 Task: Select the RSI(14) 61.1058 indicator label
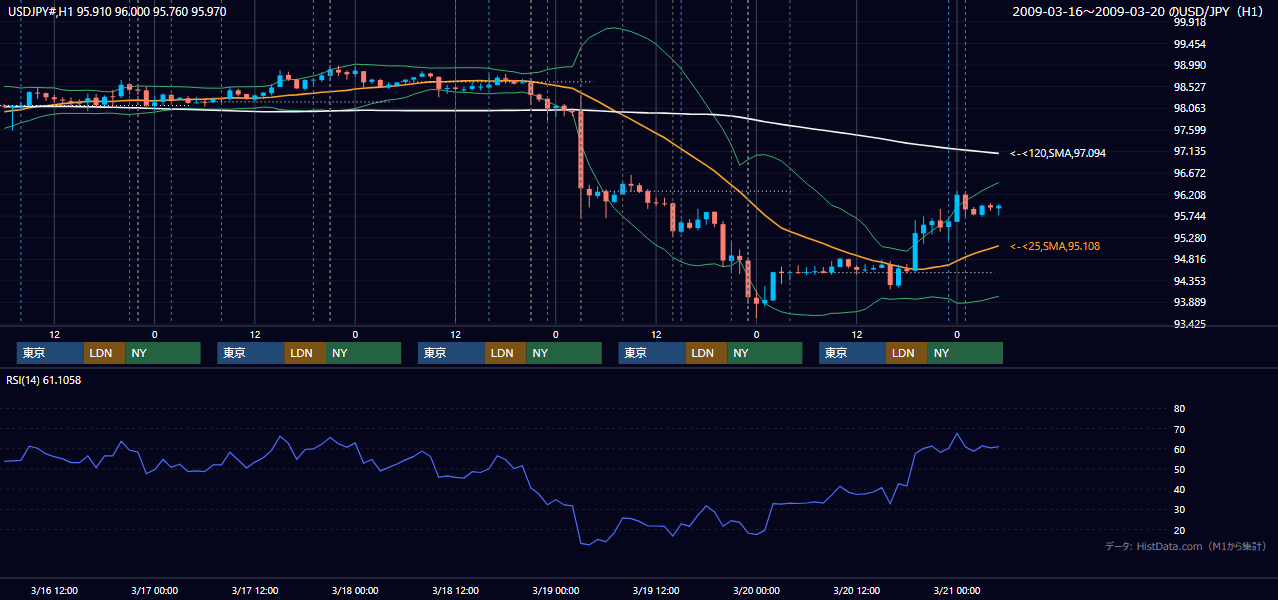point(44,380)
